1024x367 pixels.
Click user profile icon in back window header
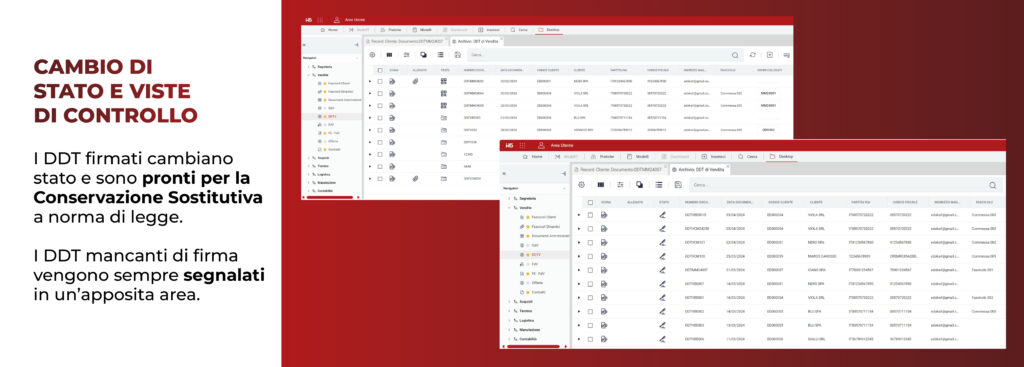click(337, 20)
